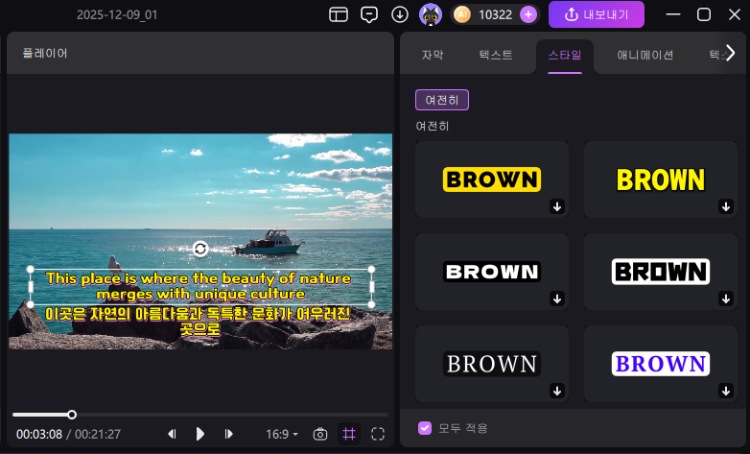Click the playback progress slider handle

72,414
